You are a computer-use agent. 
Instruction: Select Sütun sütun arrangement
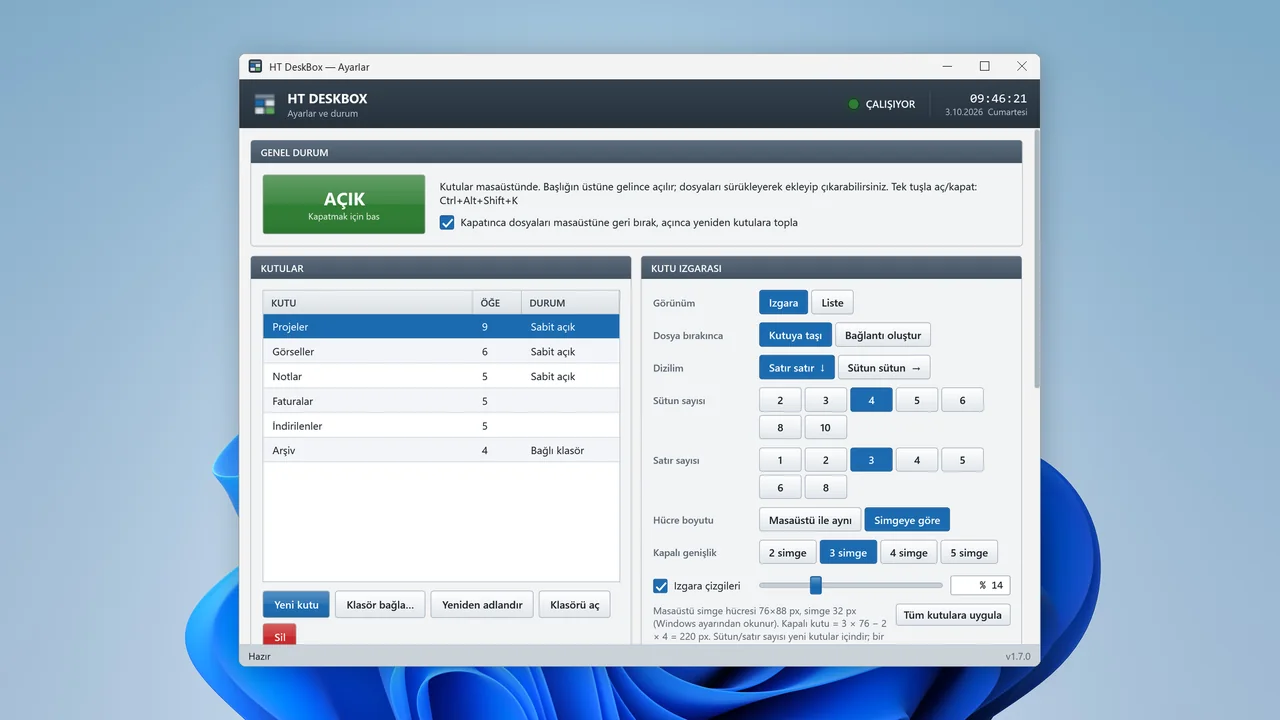(x=884, y=368)
